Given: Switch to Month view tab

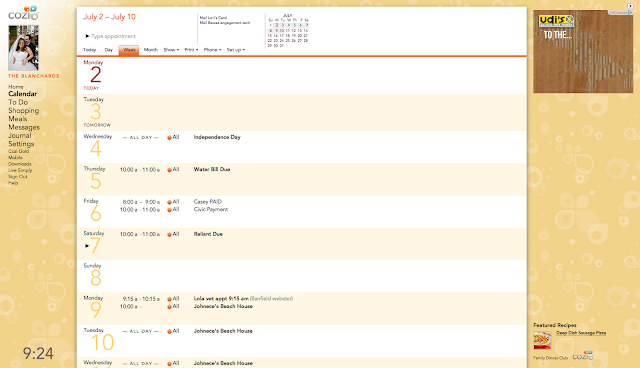Looking at the screenshot, I should [151, 50].
